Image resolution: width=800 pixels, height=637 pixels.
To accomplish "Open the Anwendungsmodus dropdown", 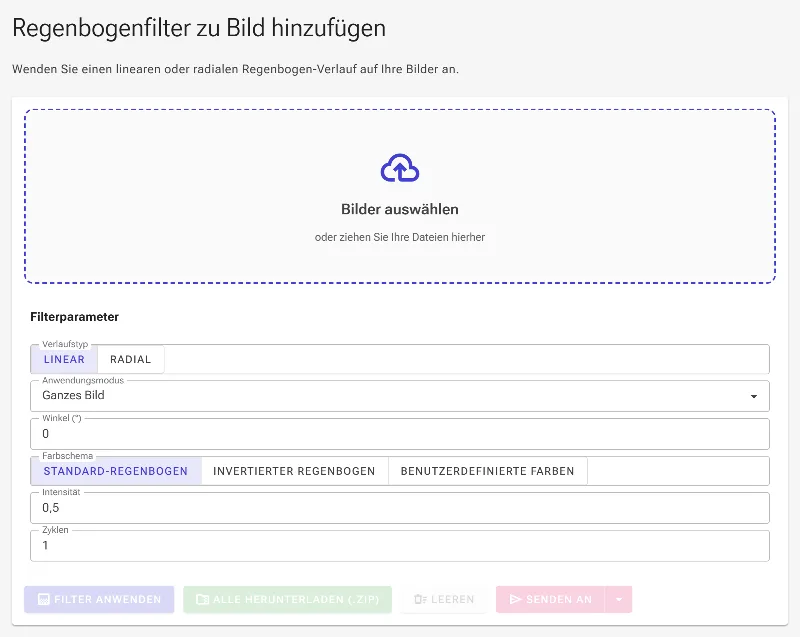I will (400, 396).
